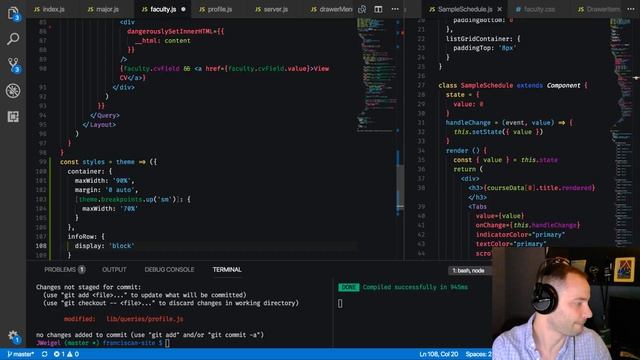Open the Extensions view
The height and width of the screenshot is (360, 640).
click(x=13, y=117)
